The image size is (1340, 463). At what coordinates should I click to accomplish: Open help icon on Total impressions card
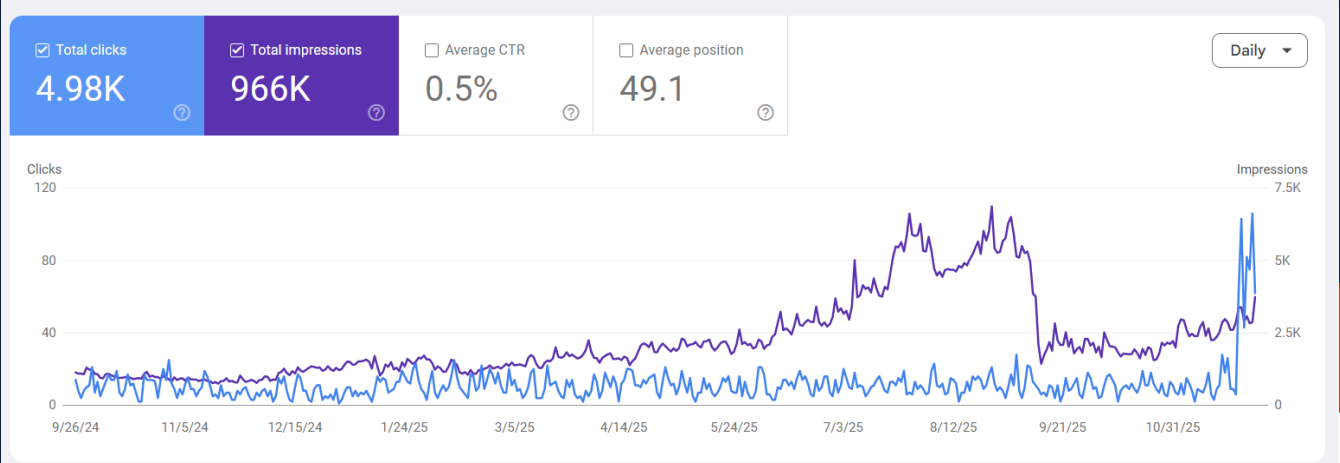tap(376, 113)
